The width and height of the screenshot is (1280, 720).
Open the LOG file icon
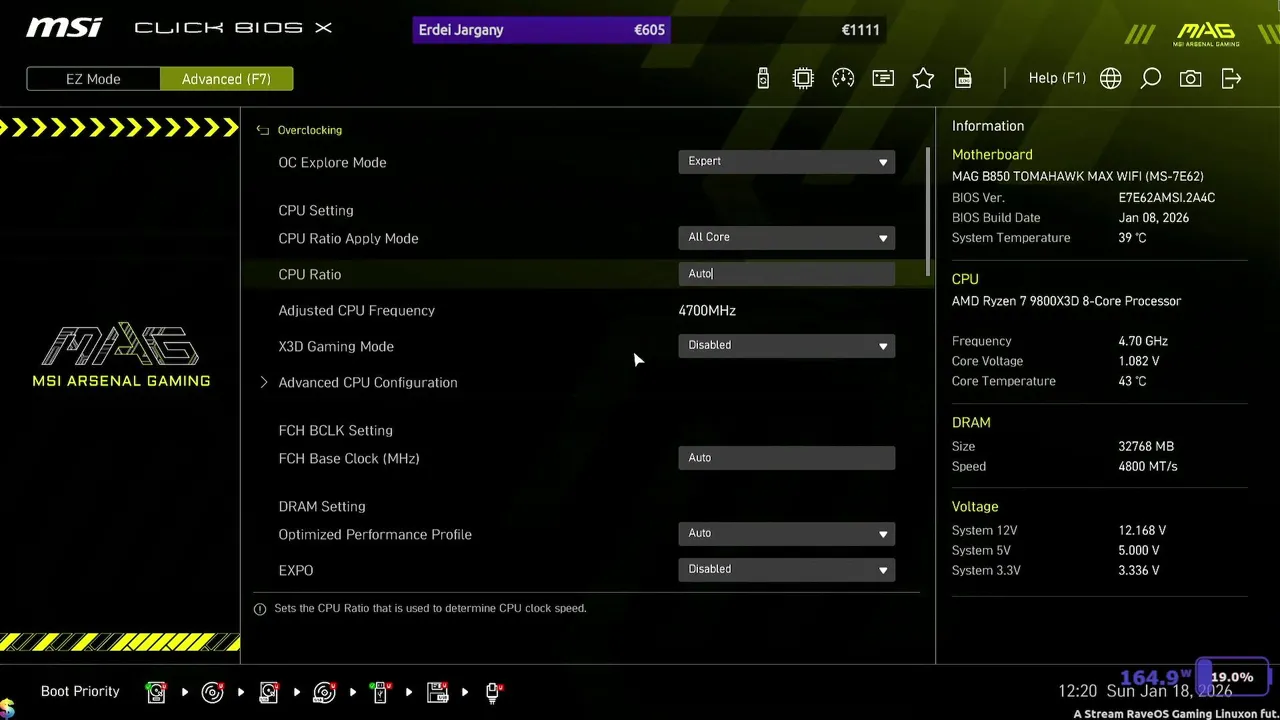963,78
